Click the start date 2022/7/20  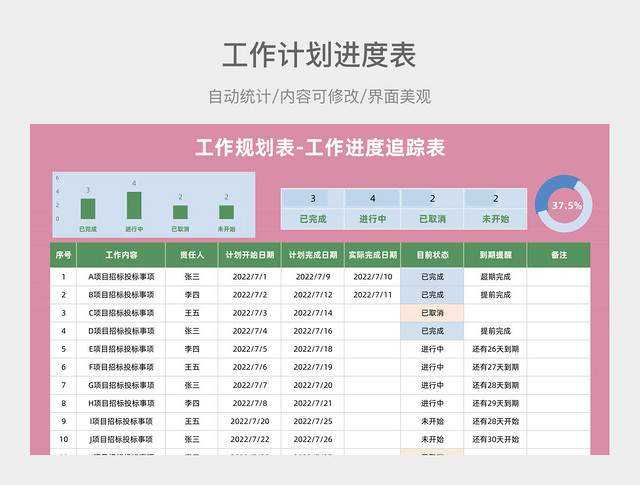250,421
